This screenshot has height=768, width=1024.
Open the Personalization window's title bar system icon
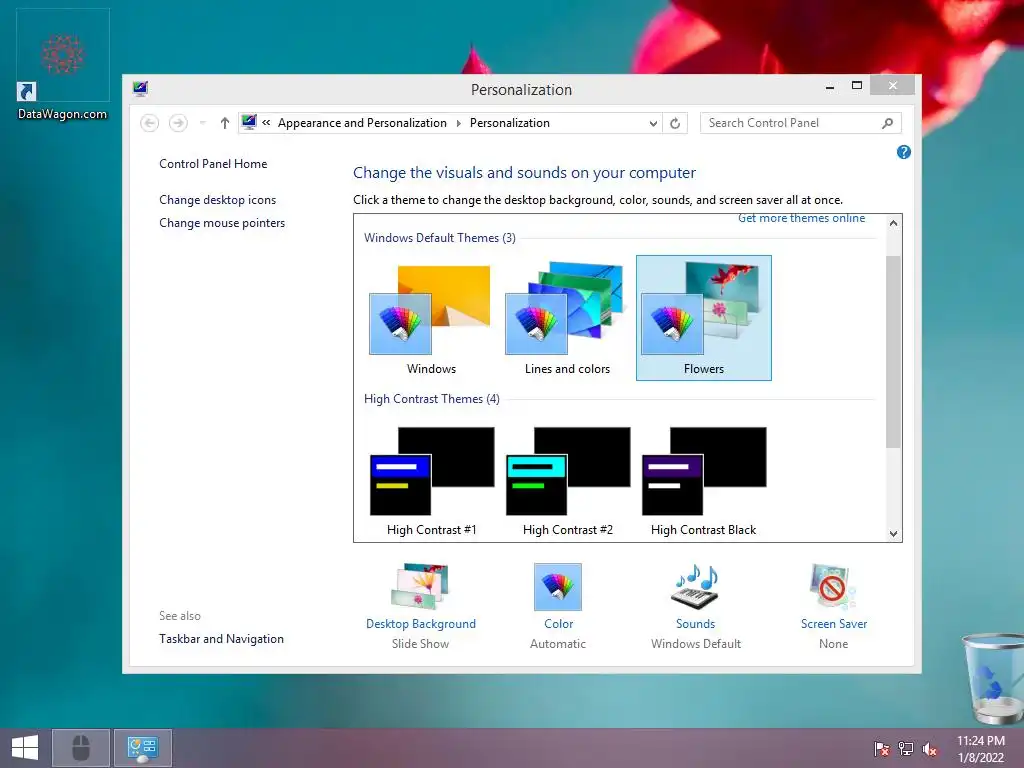point(140,89)
